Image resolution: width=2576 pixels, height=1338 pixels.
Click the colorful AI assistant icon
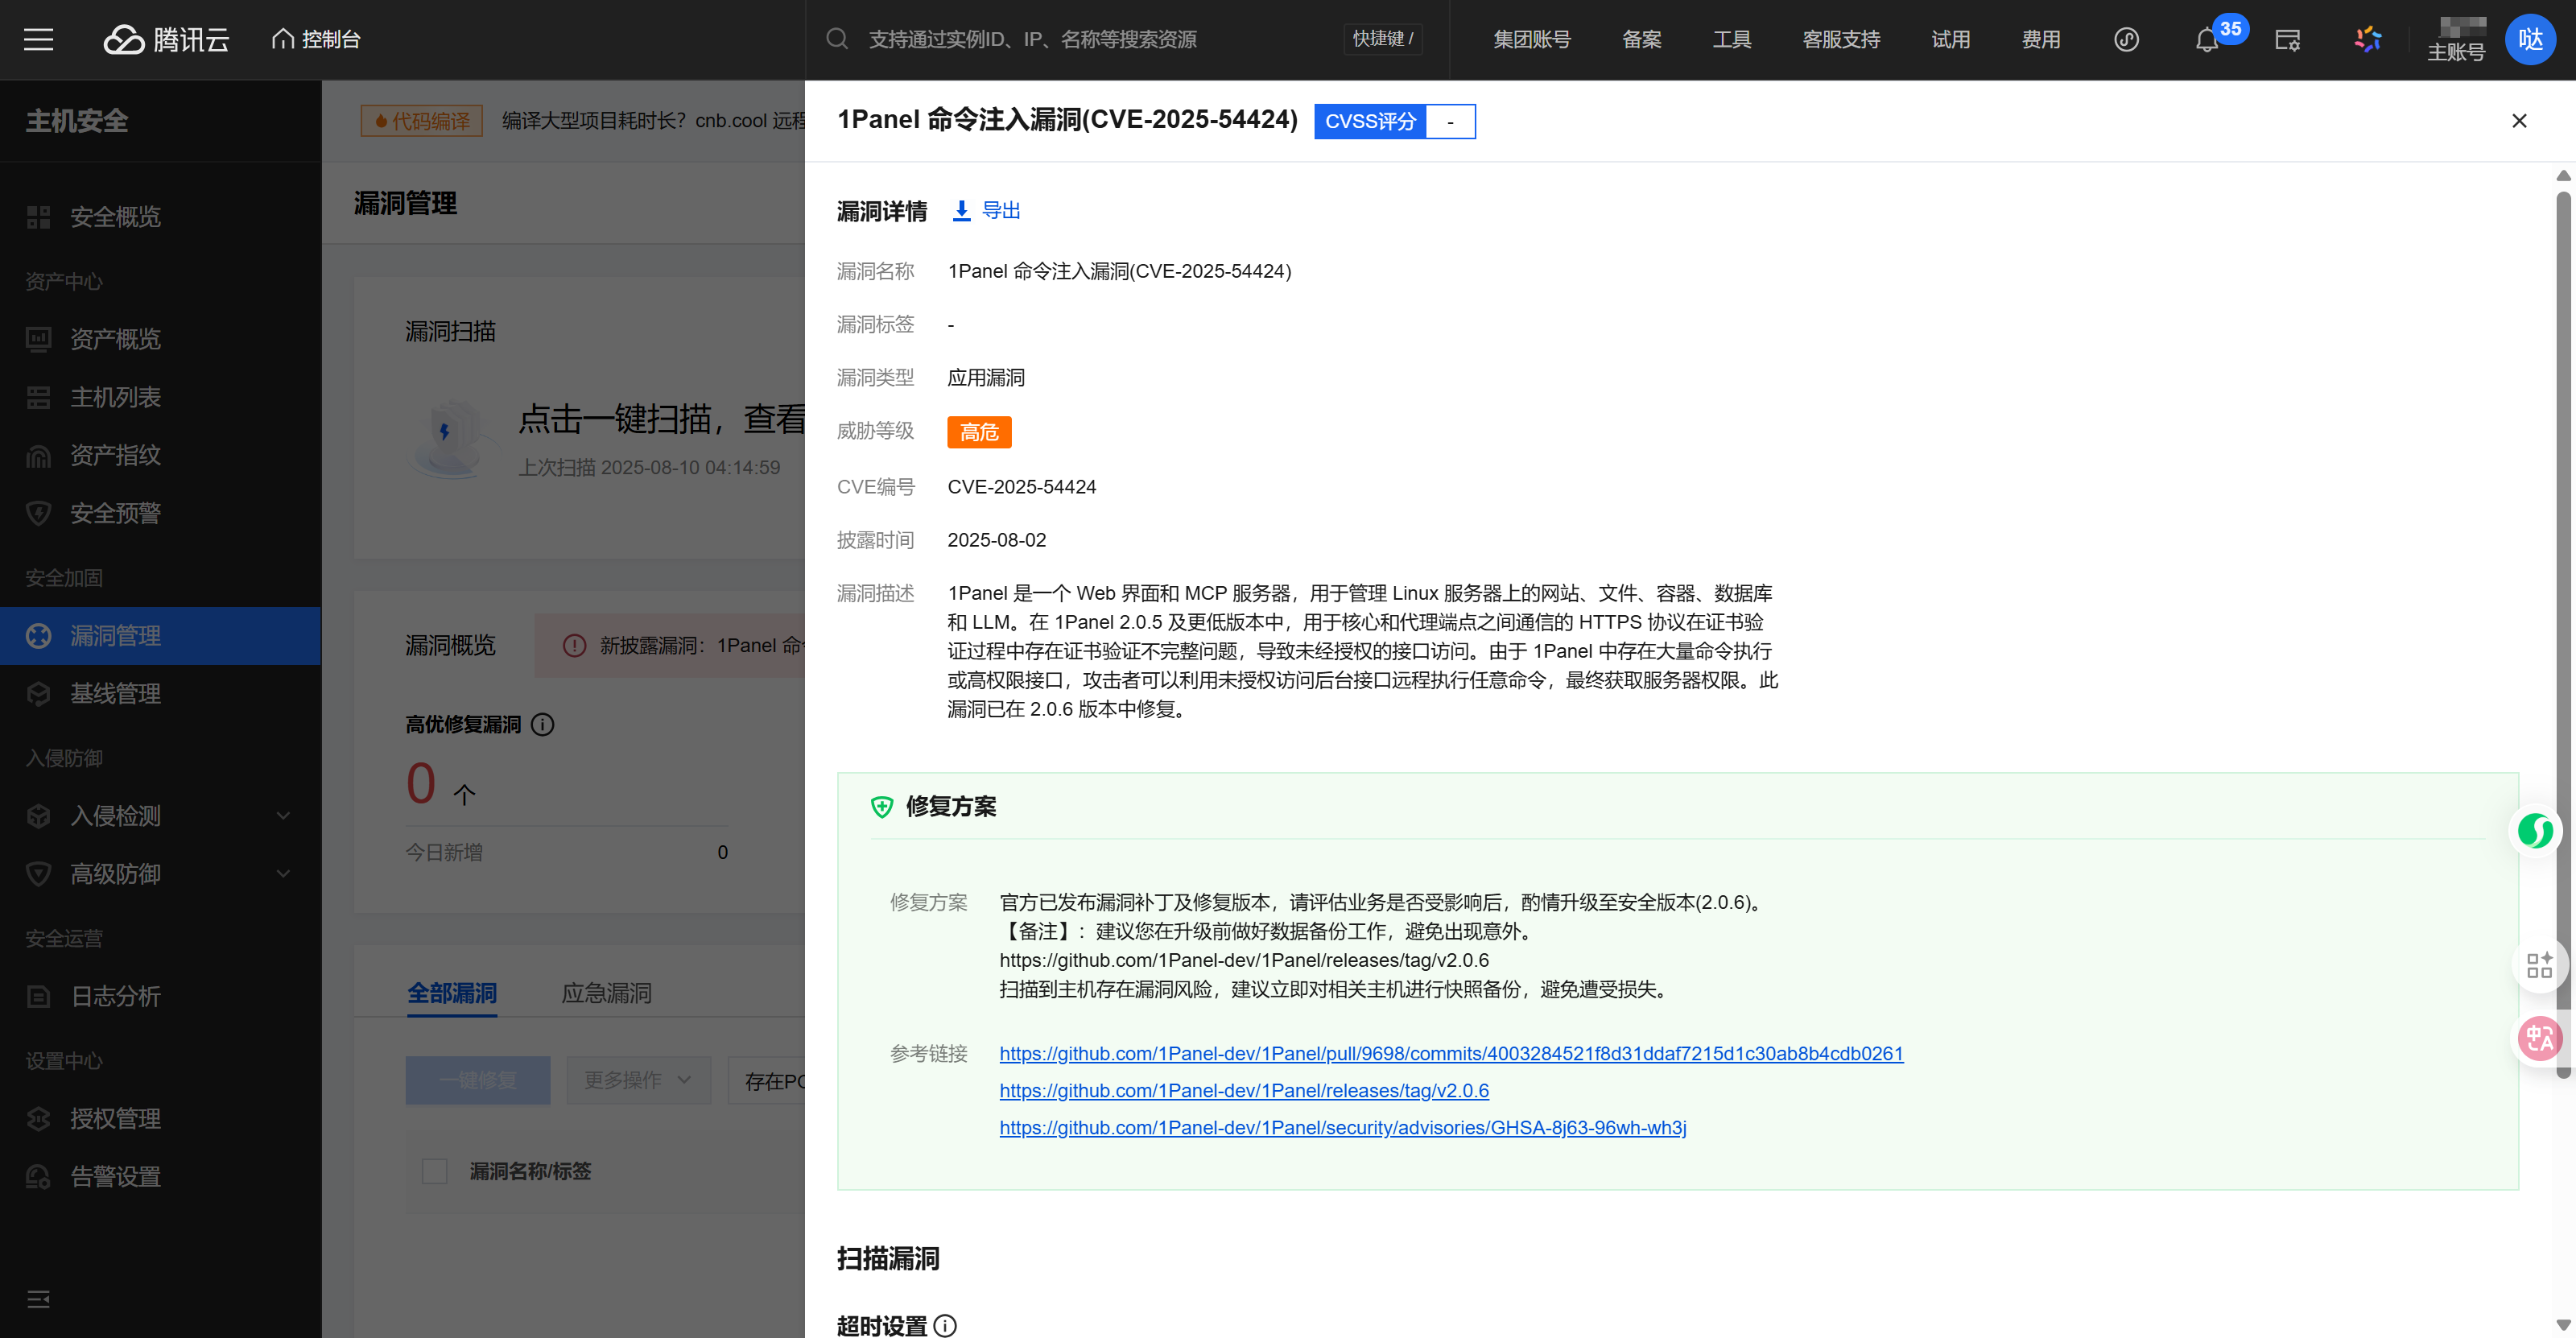(2368, 39)
